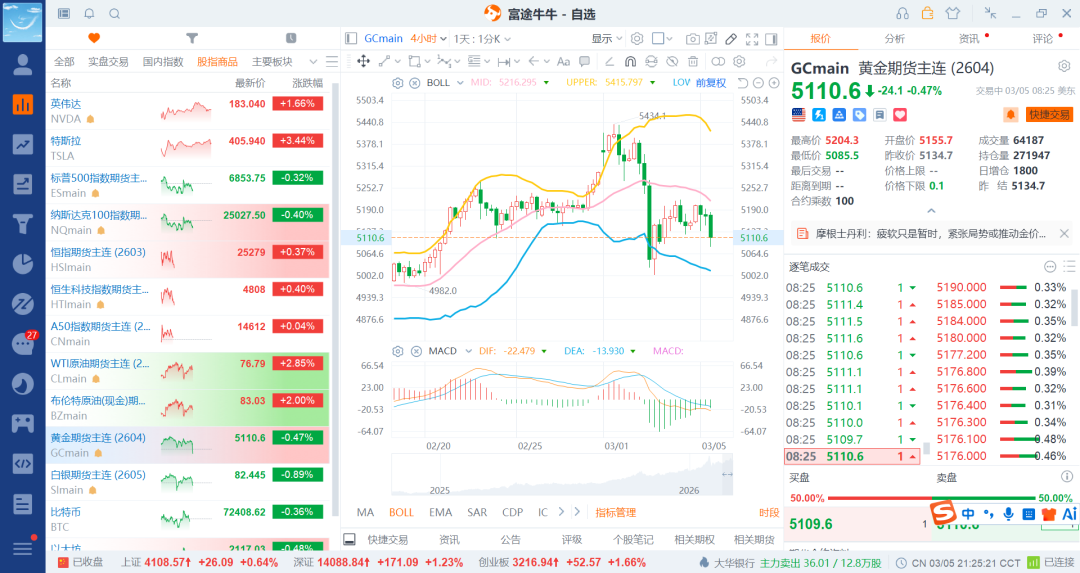Switch to the 分析 tab

pos(895,39)
